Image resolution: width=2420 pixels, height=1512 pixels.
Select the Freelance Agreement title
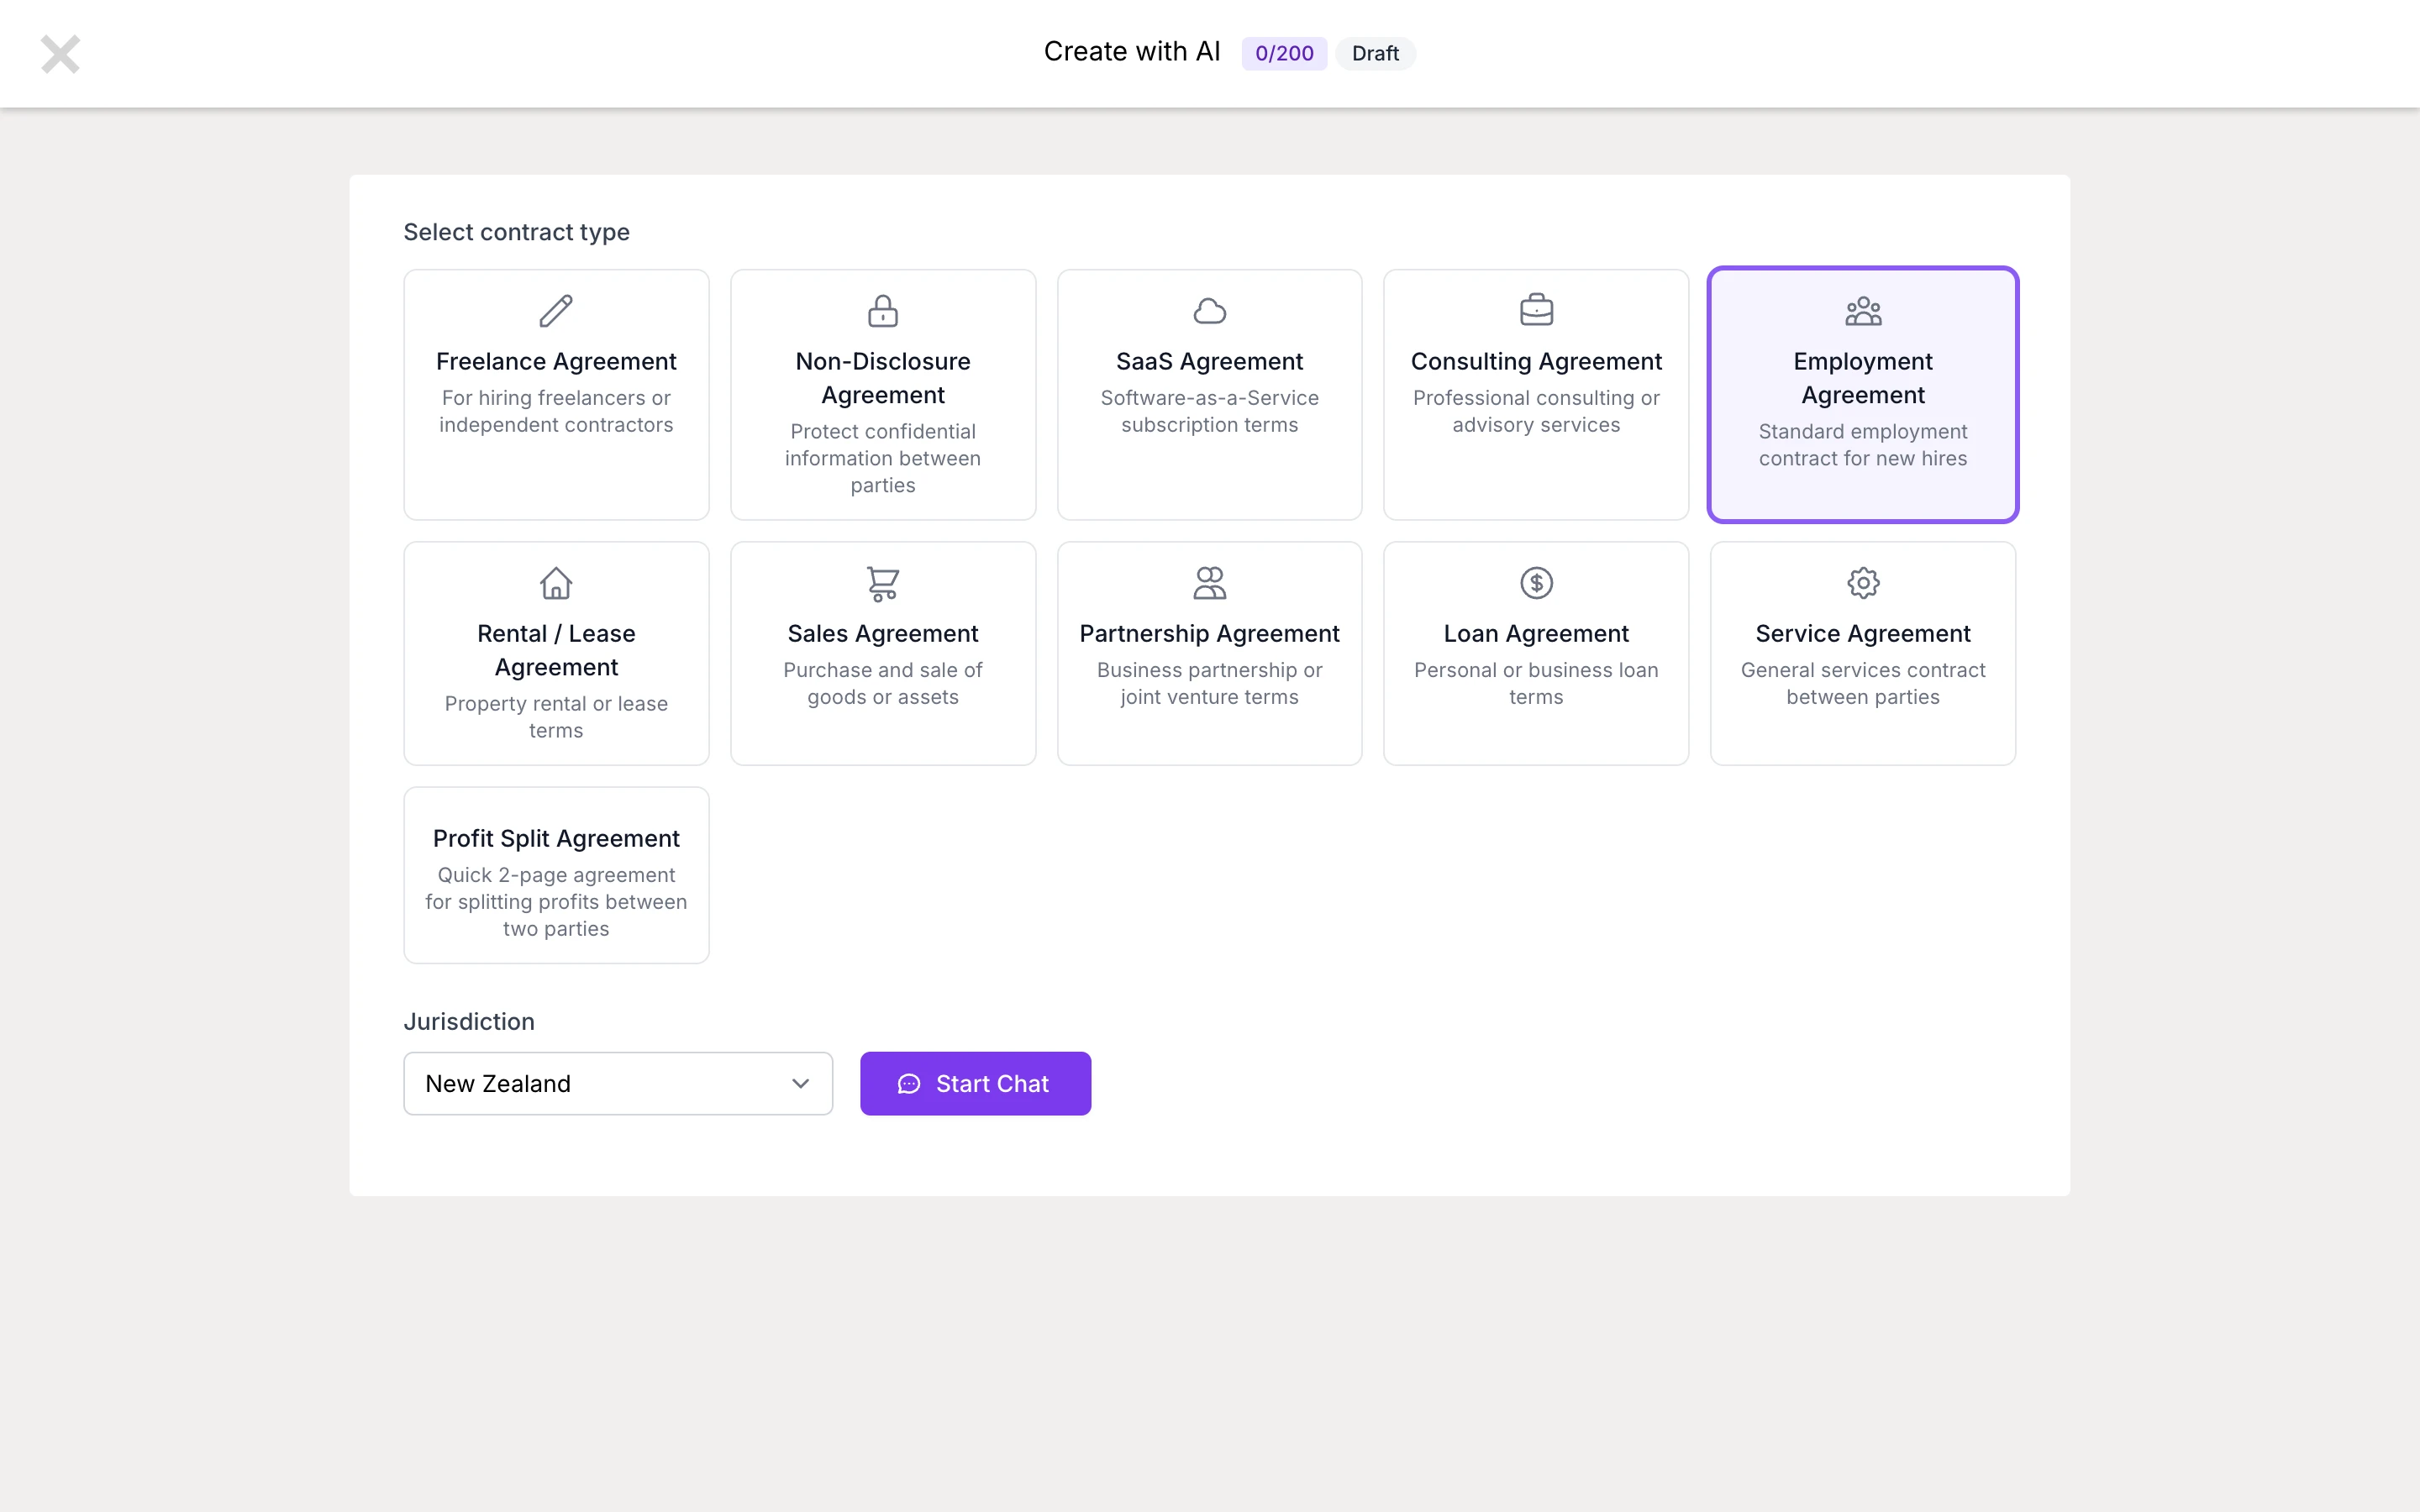click(x=556, y=361)
